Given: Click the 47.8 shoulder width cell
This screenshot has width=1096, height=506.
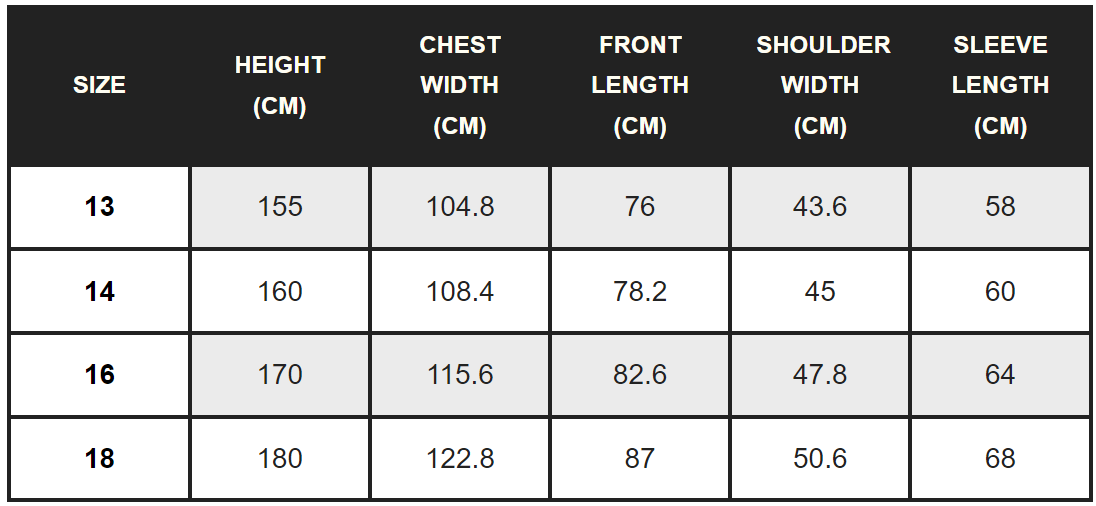Looking at the screenshot, I should pyautogui.click(x=820, y=374).
